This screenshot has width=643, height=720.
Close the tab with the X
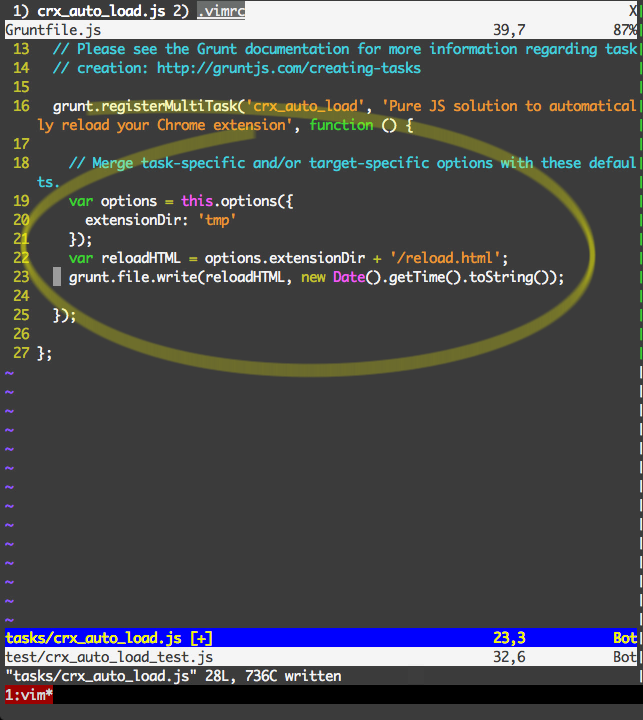click(633, 11)
